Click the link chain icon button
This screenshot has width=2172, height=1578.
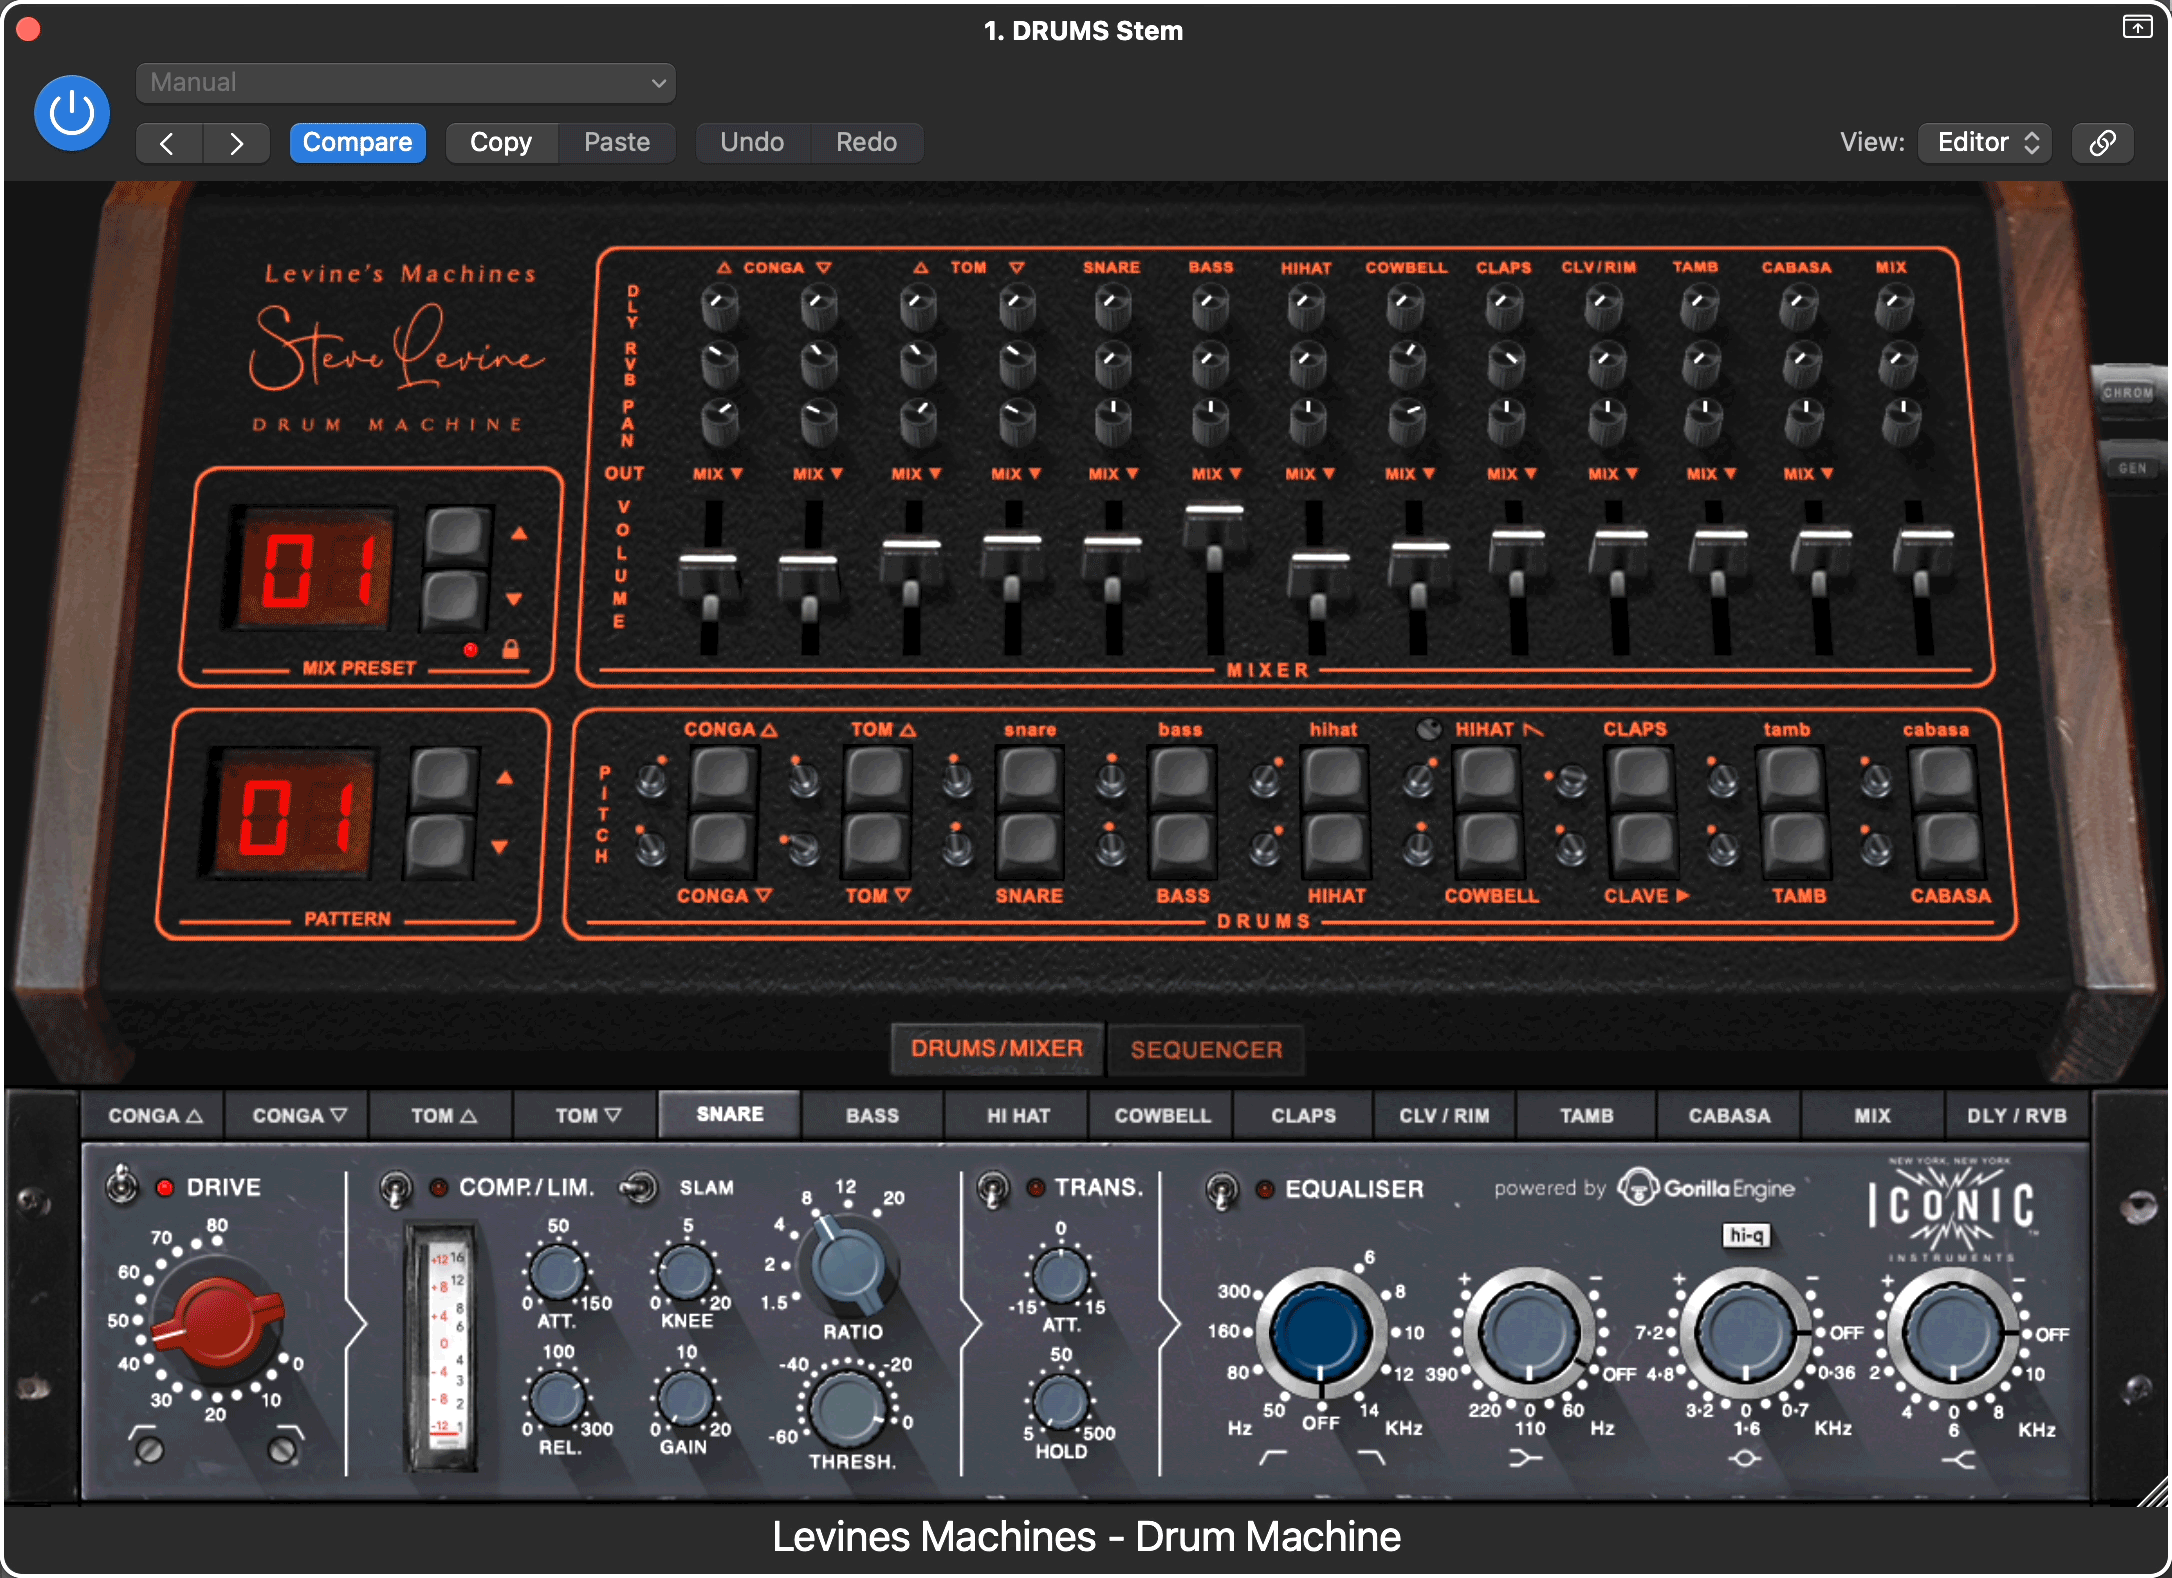(x=2102, y=142)
